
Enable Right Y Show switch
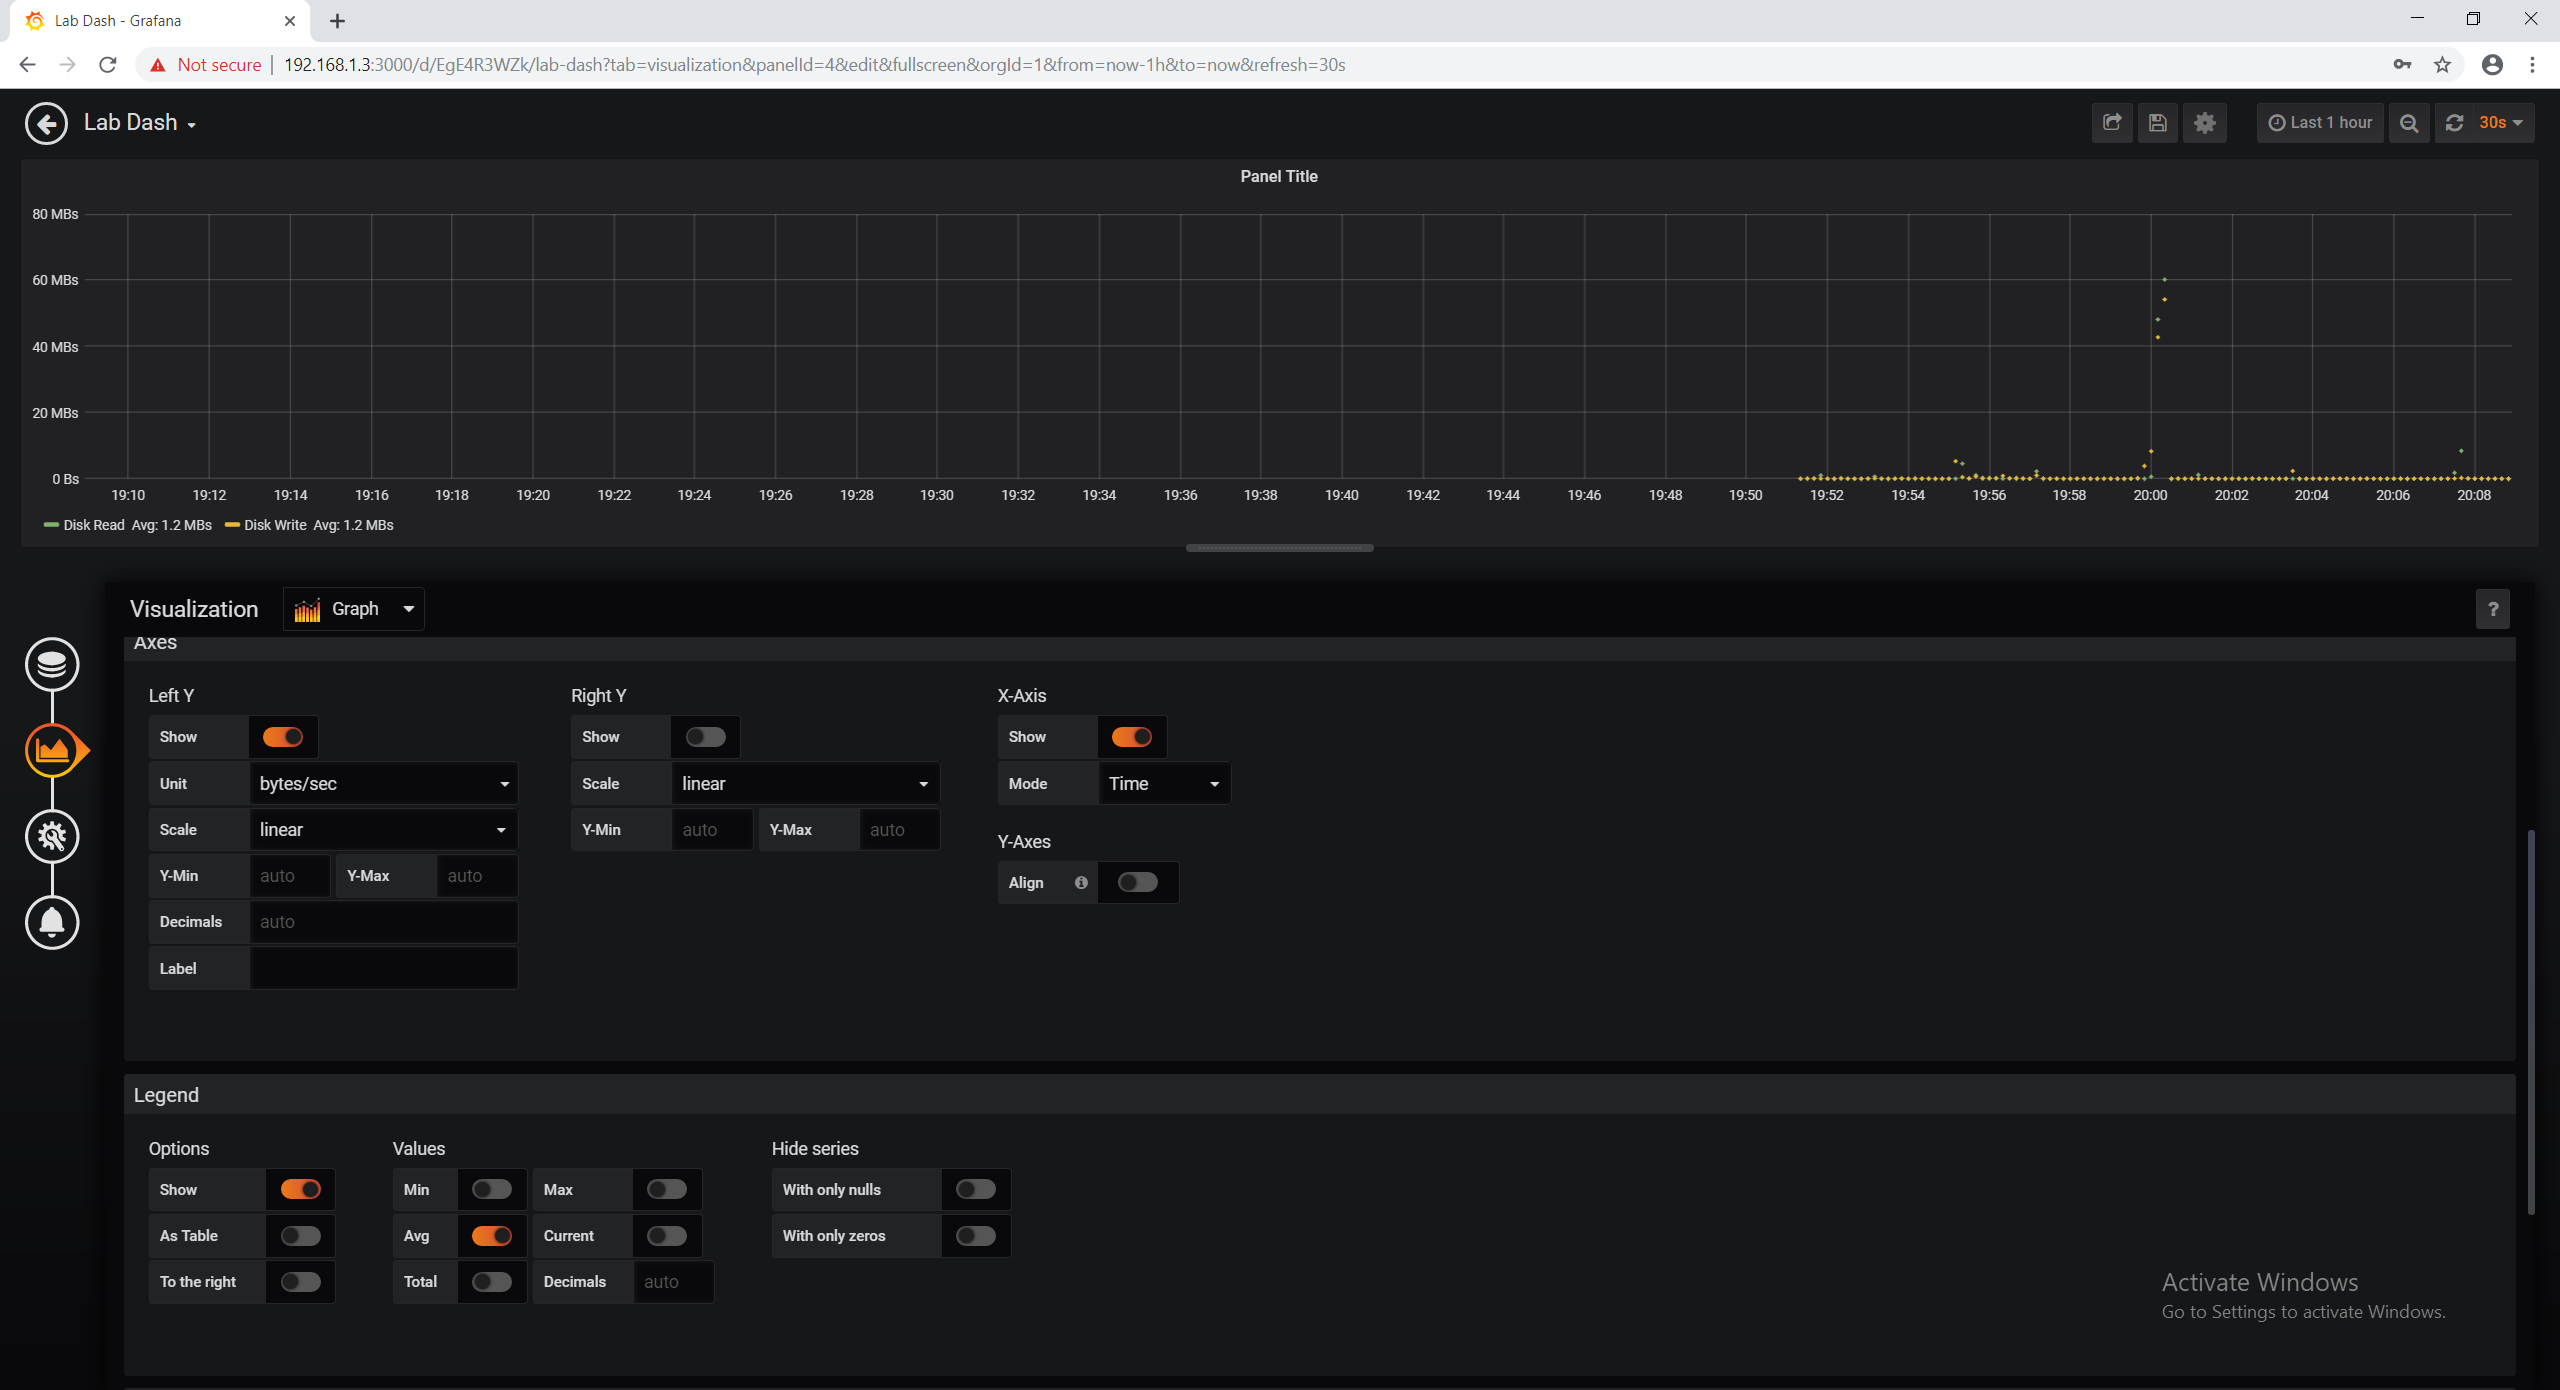click(x=706, y=737)
